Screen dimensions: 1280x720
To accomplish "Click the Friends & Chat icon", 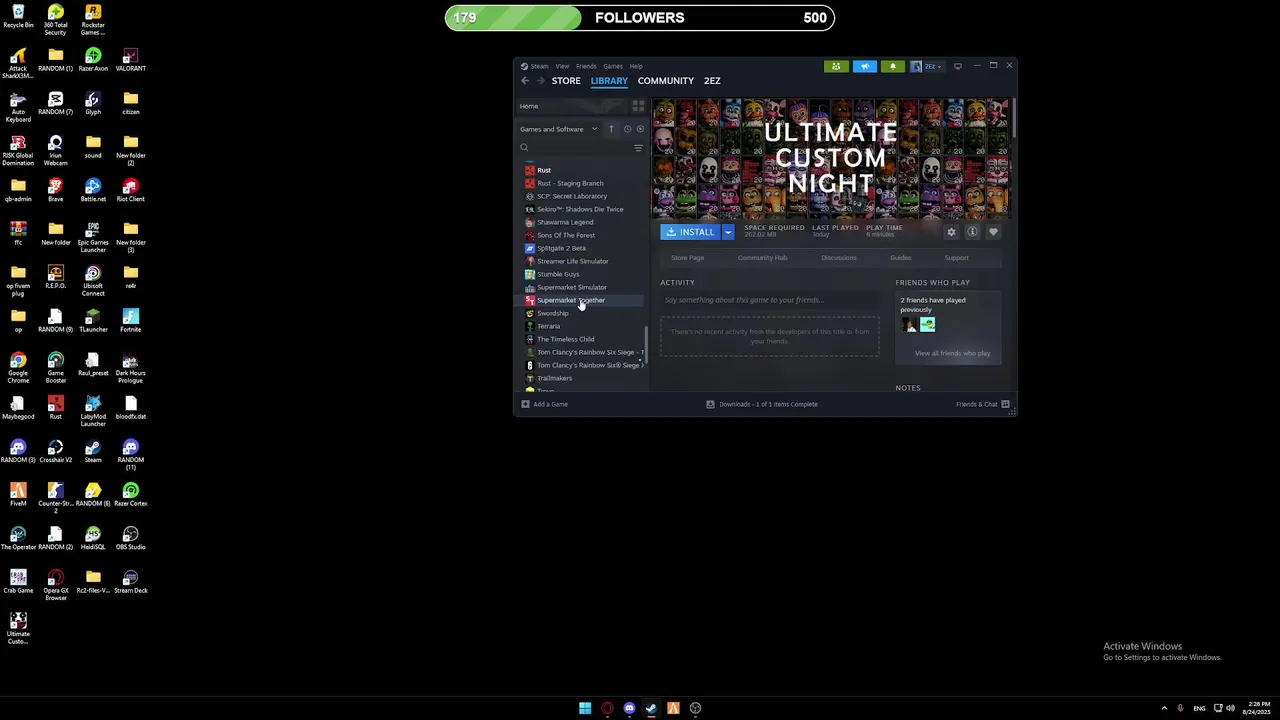I will coord(1006,404).
